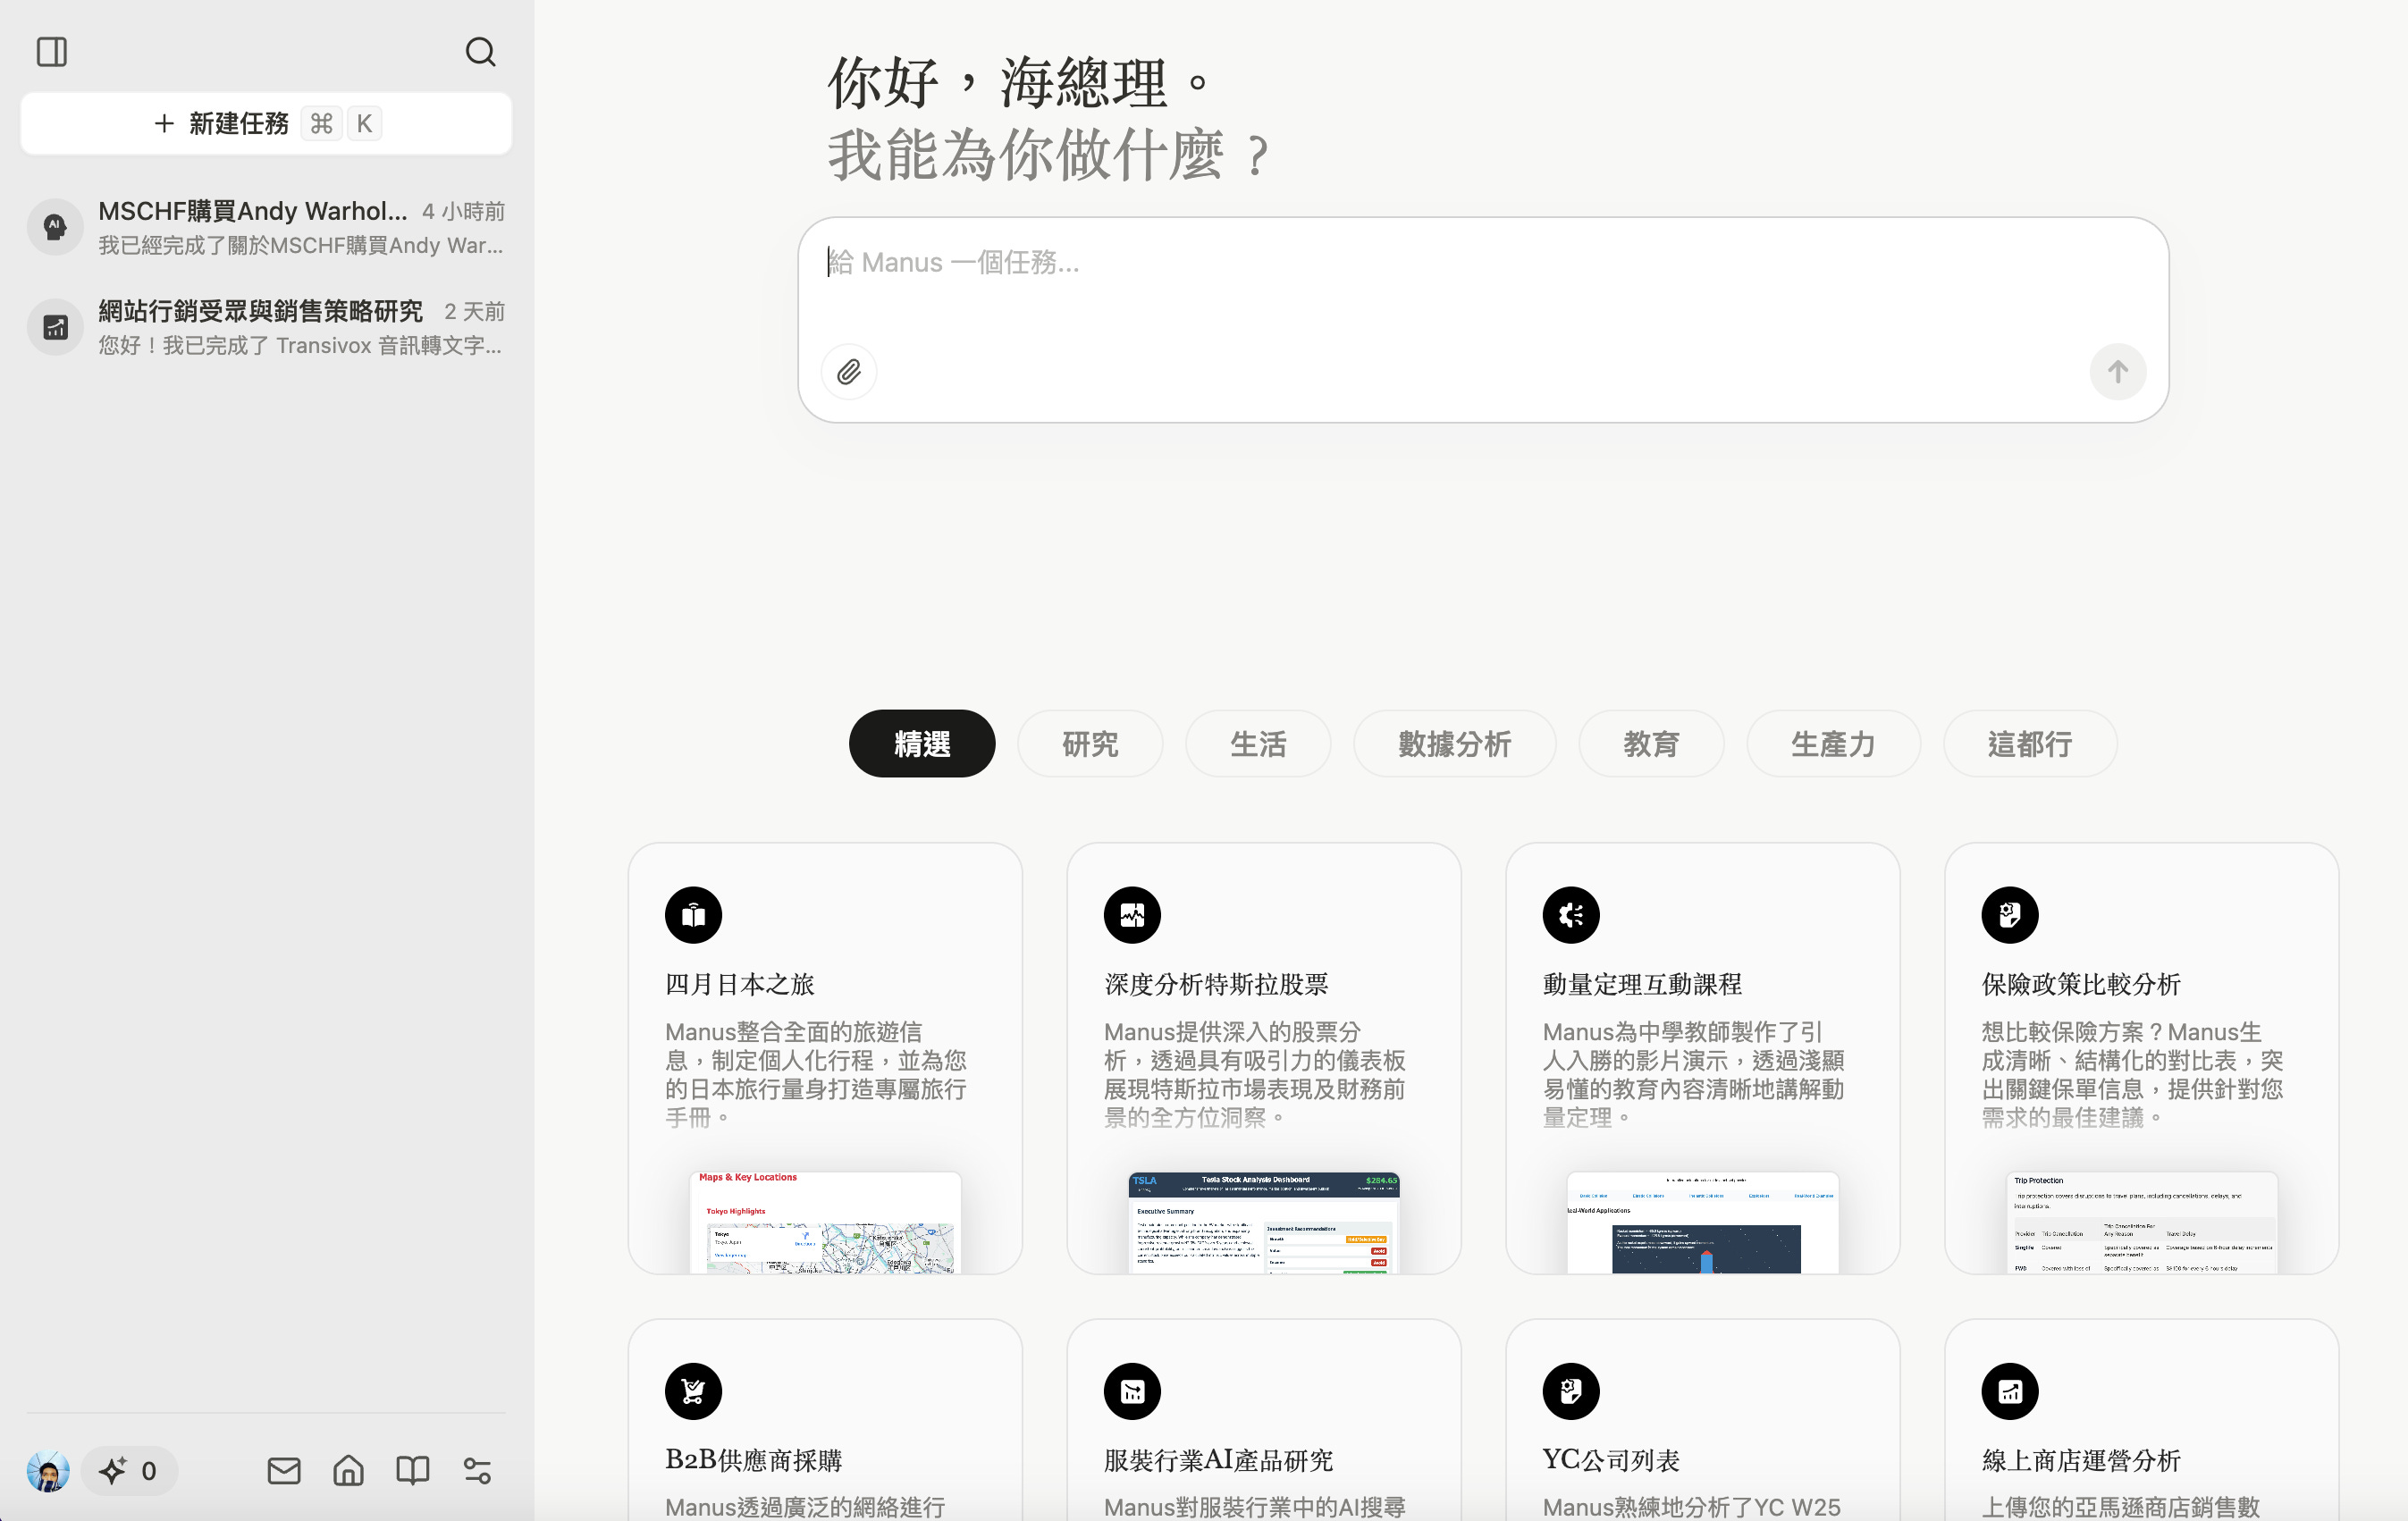Focus the 給 Manus 一個任務 input
Viewport: 2408px width, 1521px height.
click(x=1480, y=264)
